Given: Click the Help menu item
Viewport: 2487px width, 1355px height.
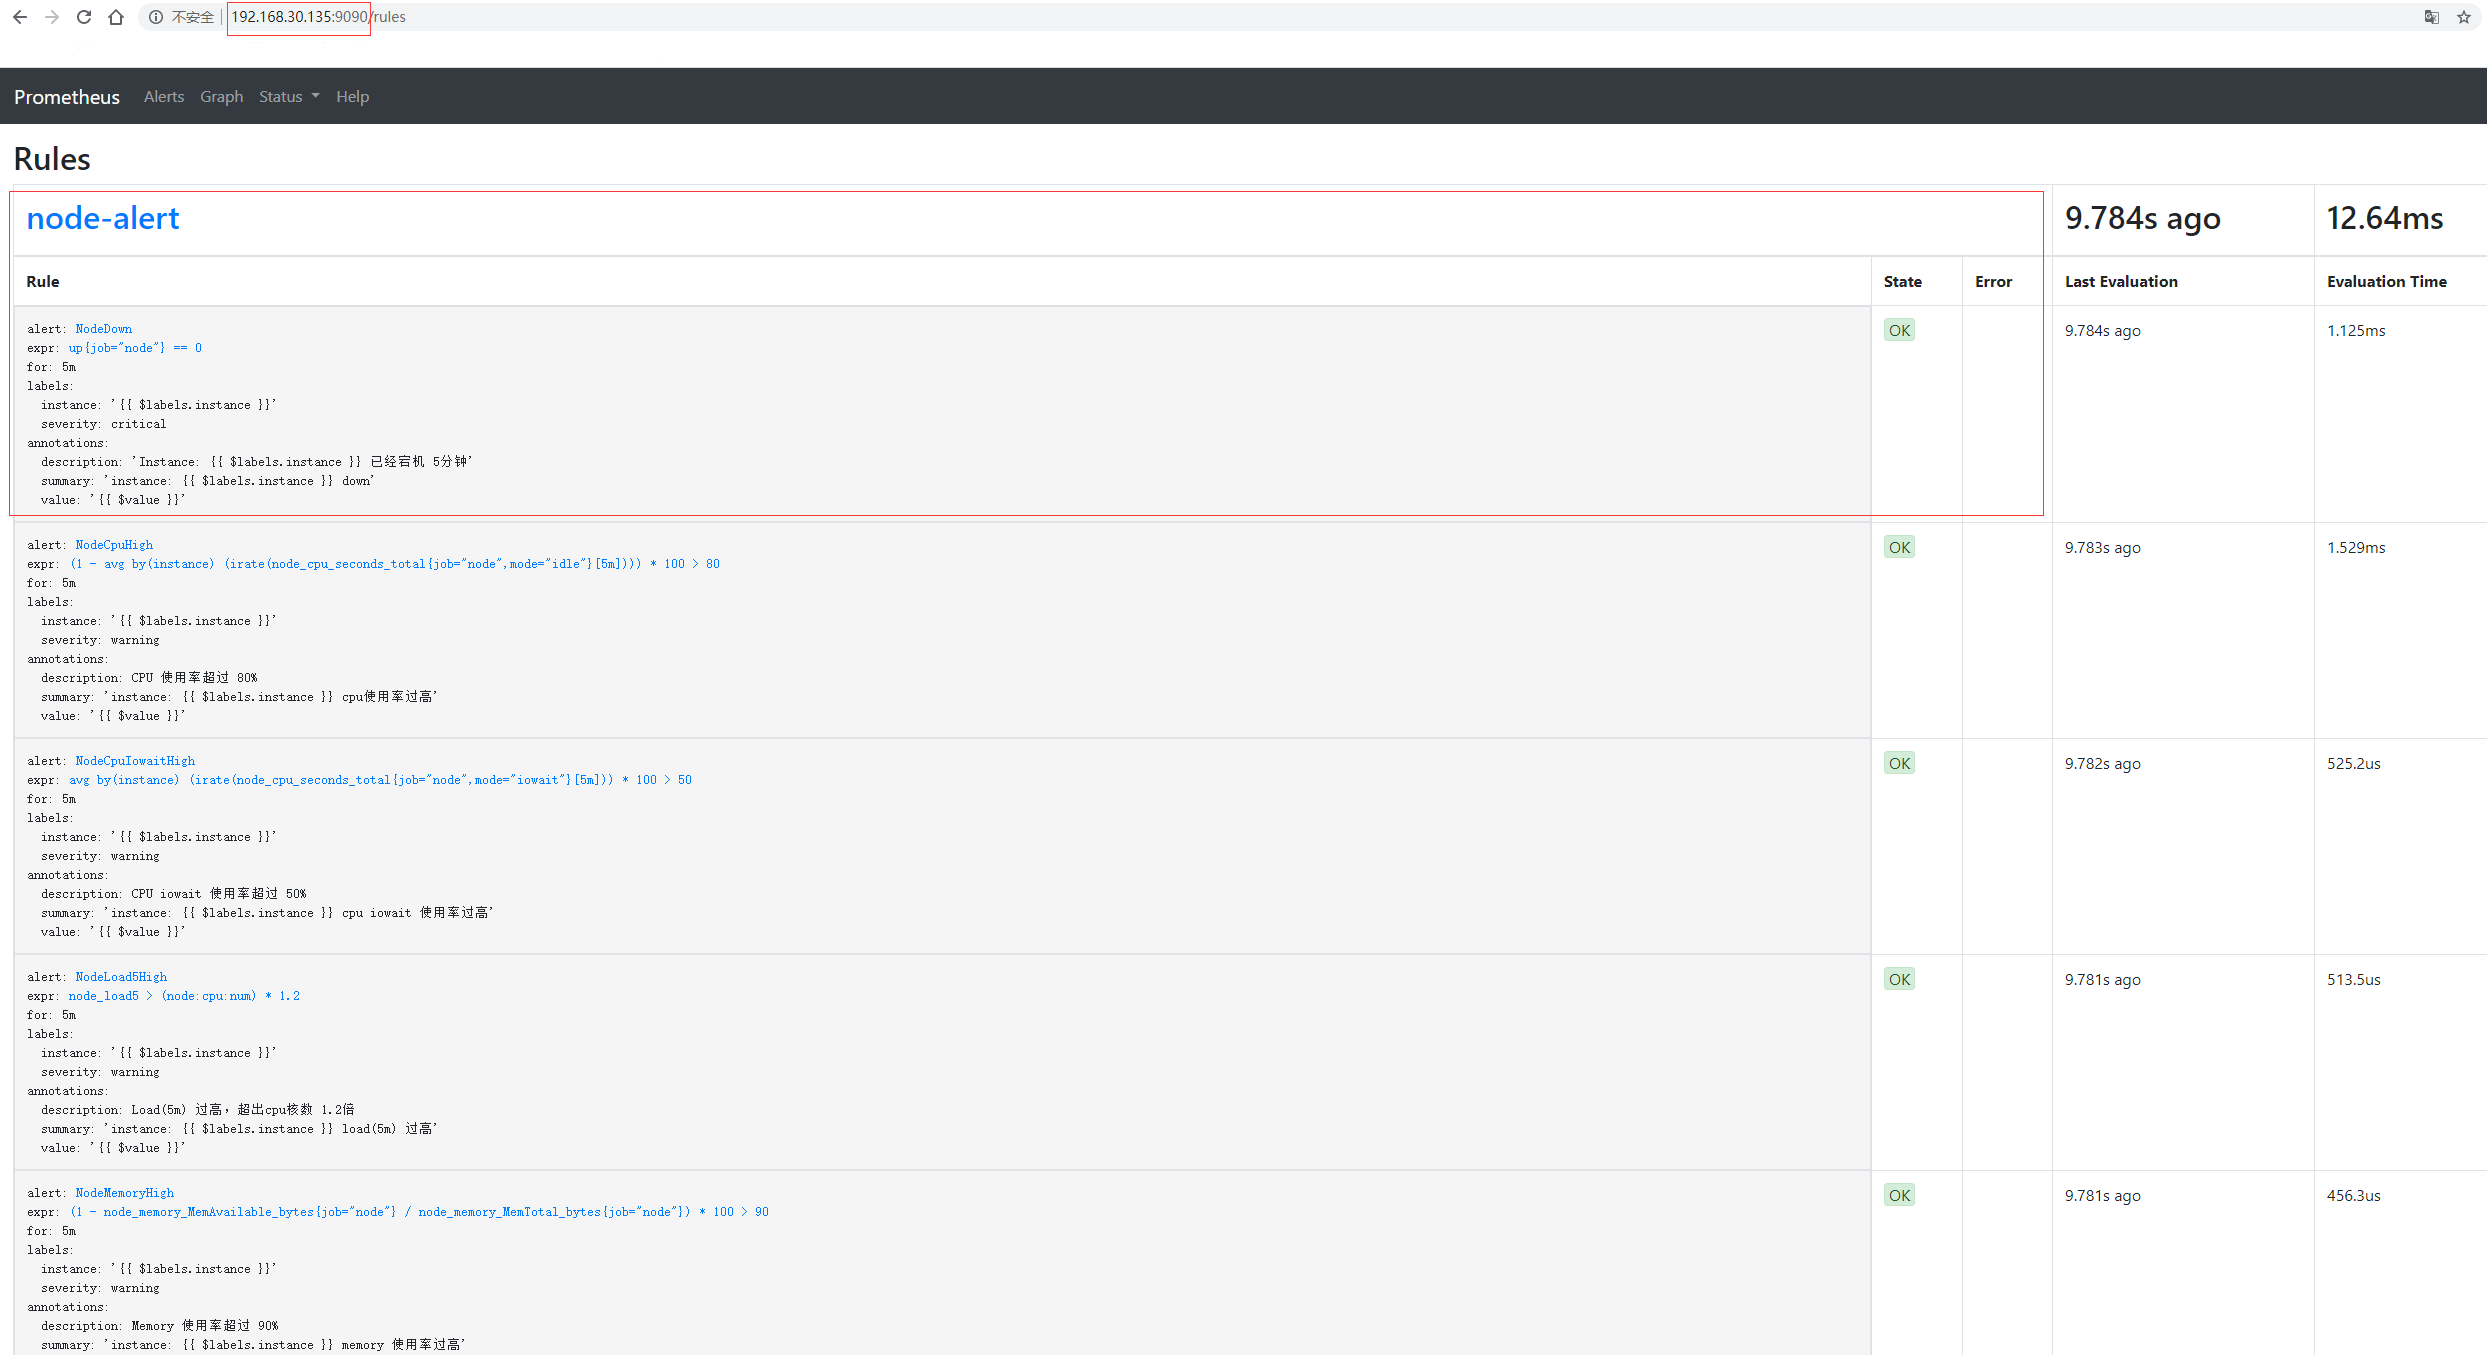Looking at the screenshot, I should [x=352, y=96].
